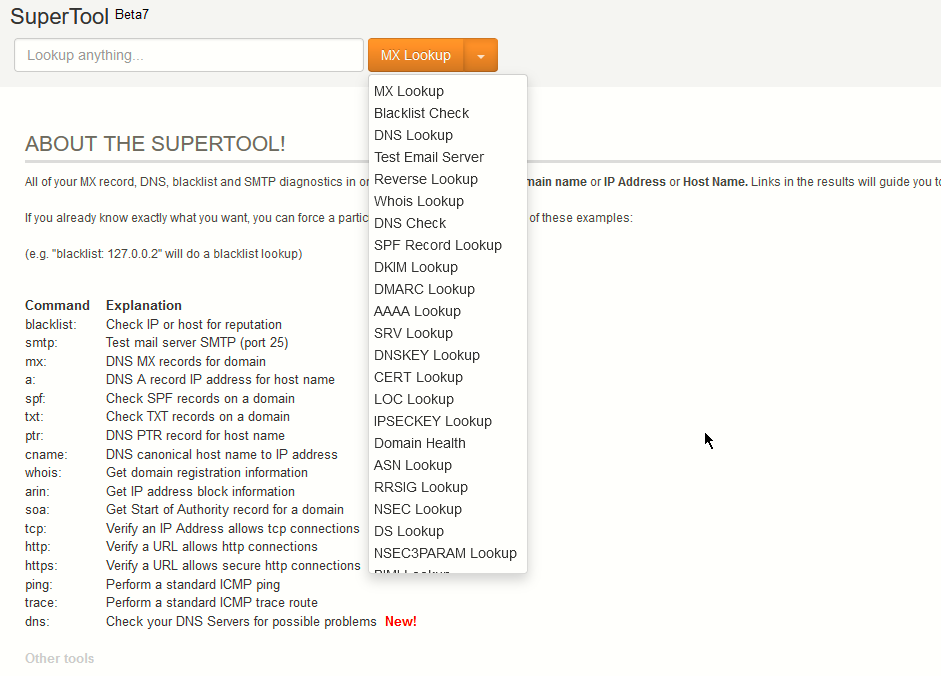
Task: Select MX Lookup from the dropdown list
Action: click(409, 91)
